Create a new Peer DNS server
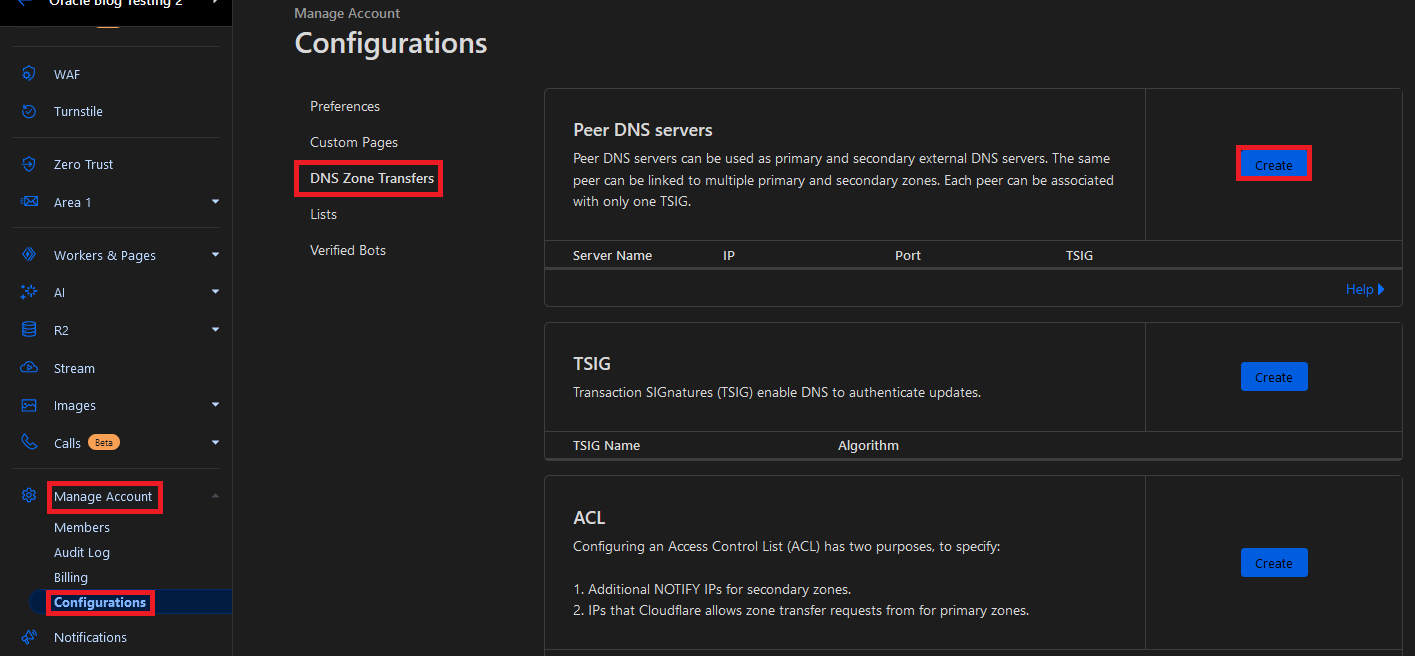1415x656 pixels. 1273,165
